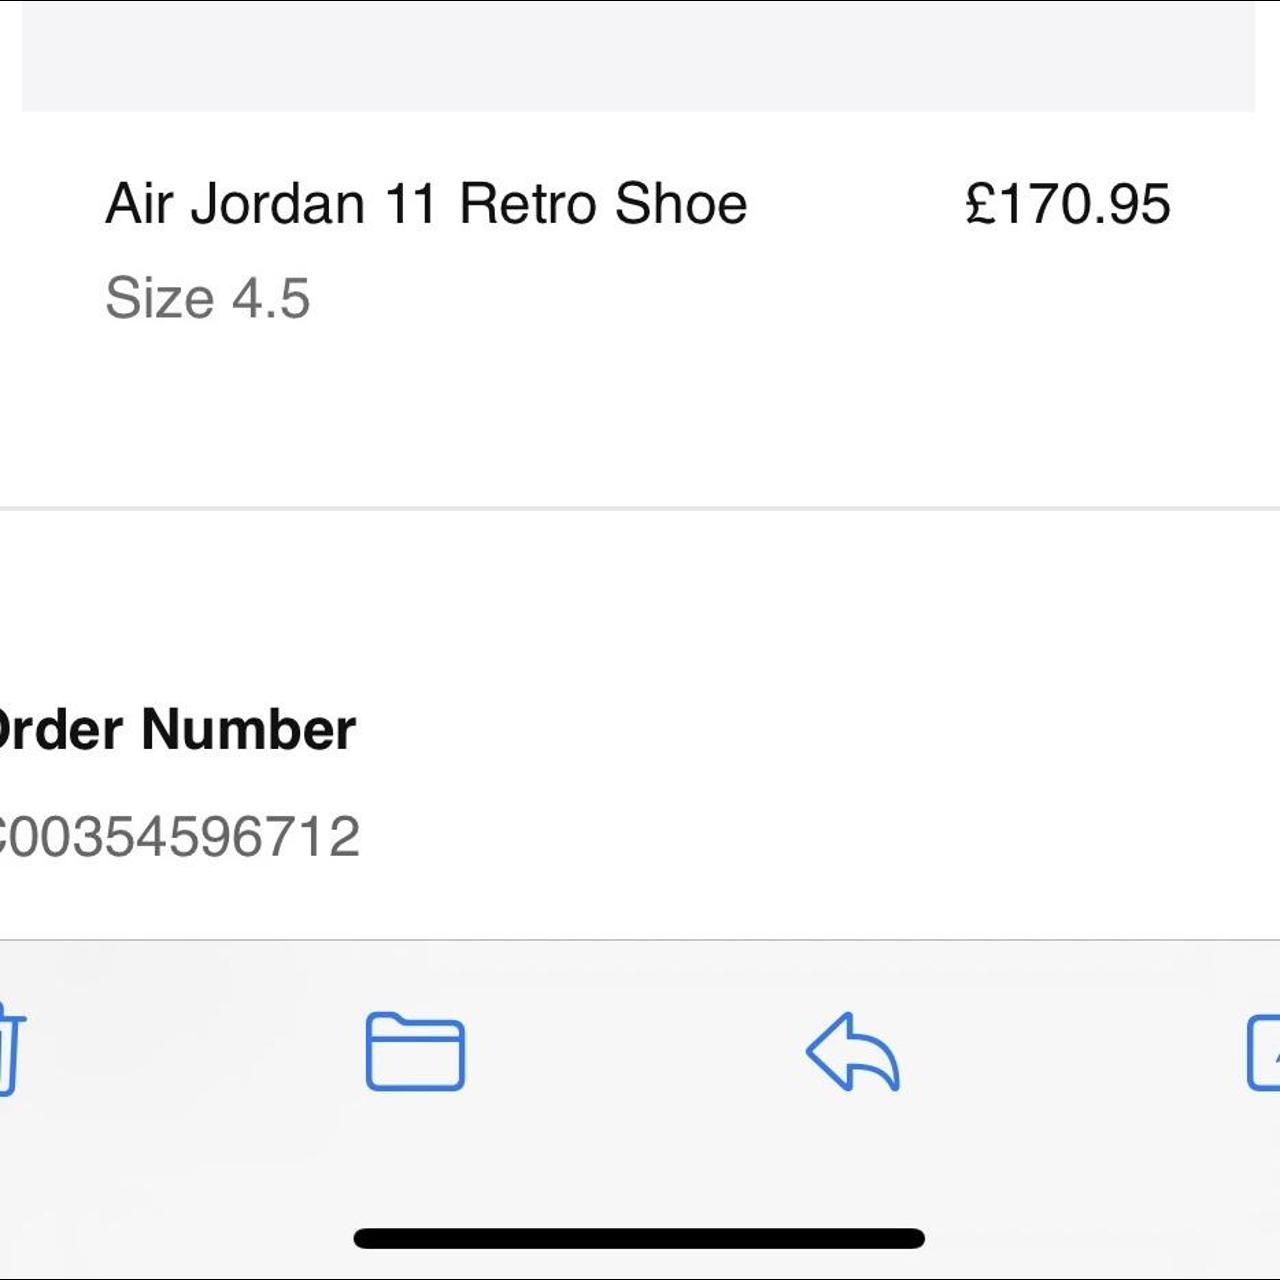Tap the Air Jordan 11 Retro Shoe name

427,203
